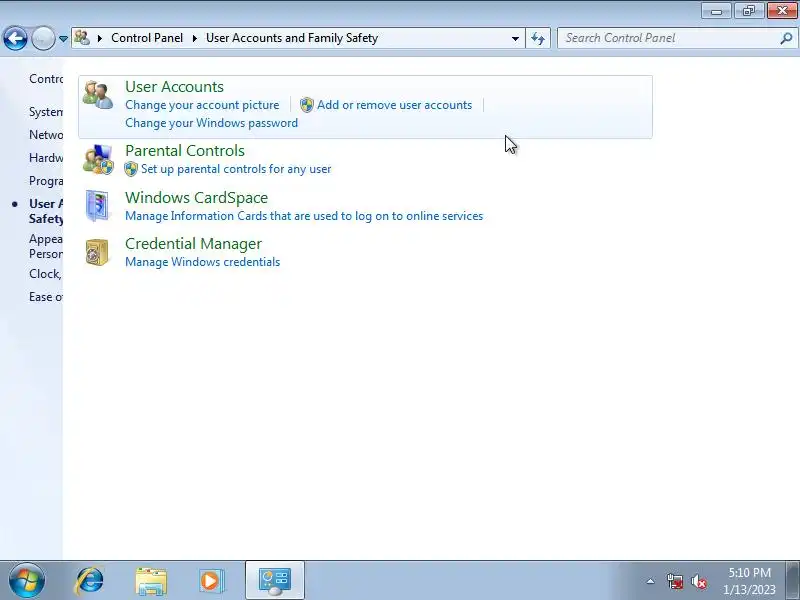Select Control Panel in the breadcrumb
Screen dimensions: 800x600
[147, 38]
